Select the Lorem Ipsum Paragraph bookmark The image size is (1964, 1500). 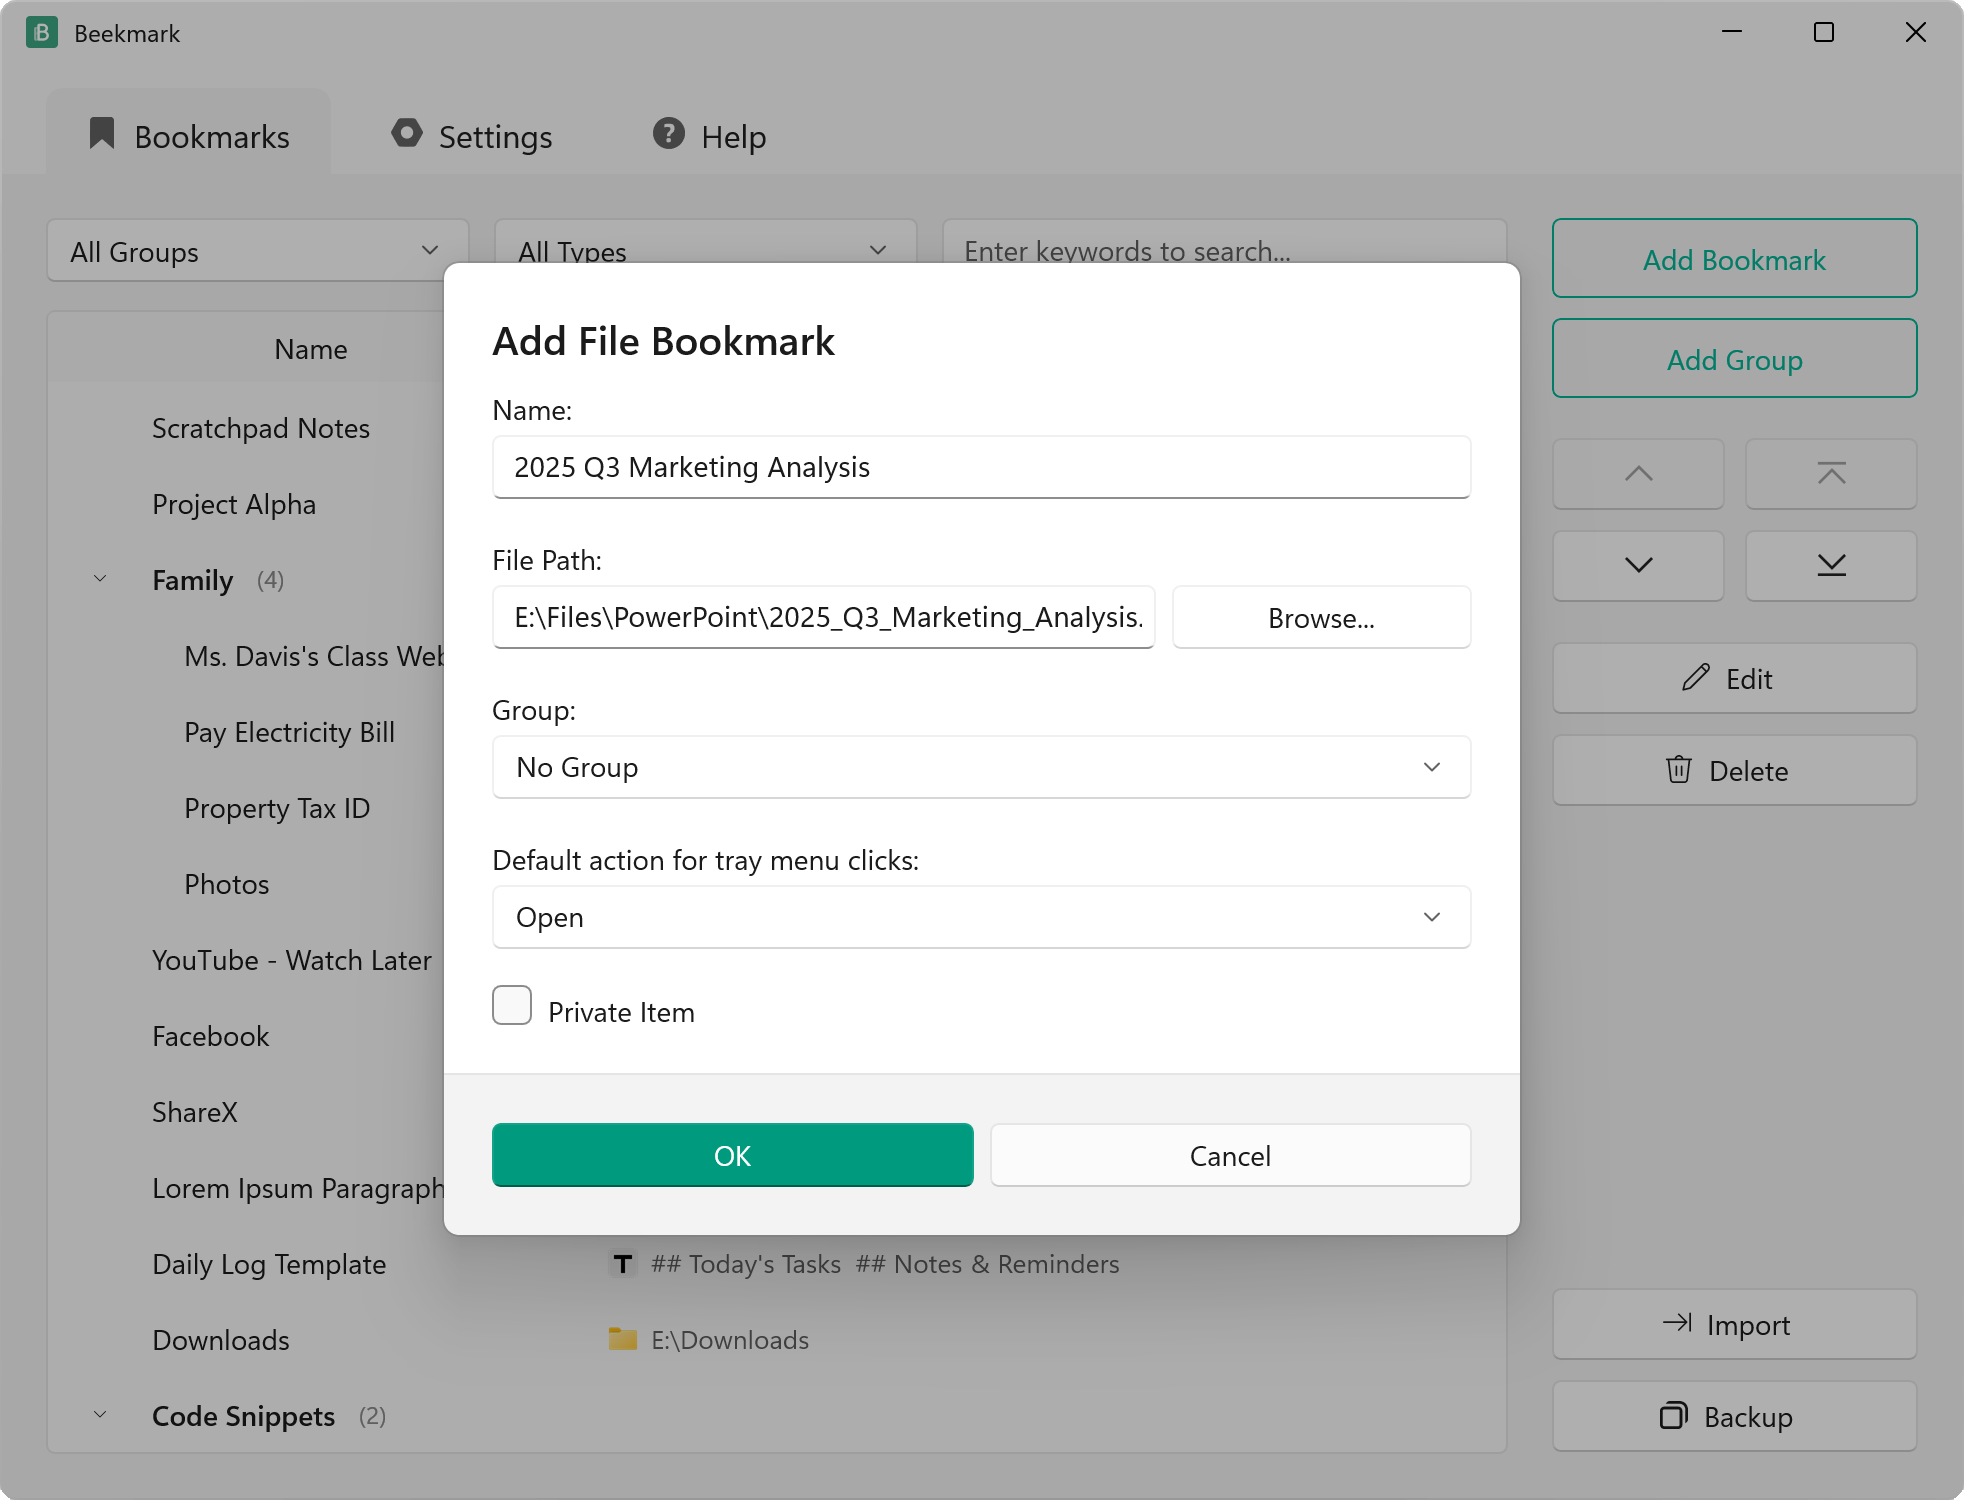click(x=297, y=1188)
